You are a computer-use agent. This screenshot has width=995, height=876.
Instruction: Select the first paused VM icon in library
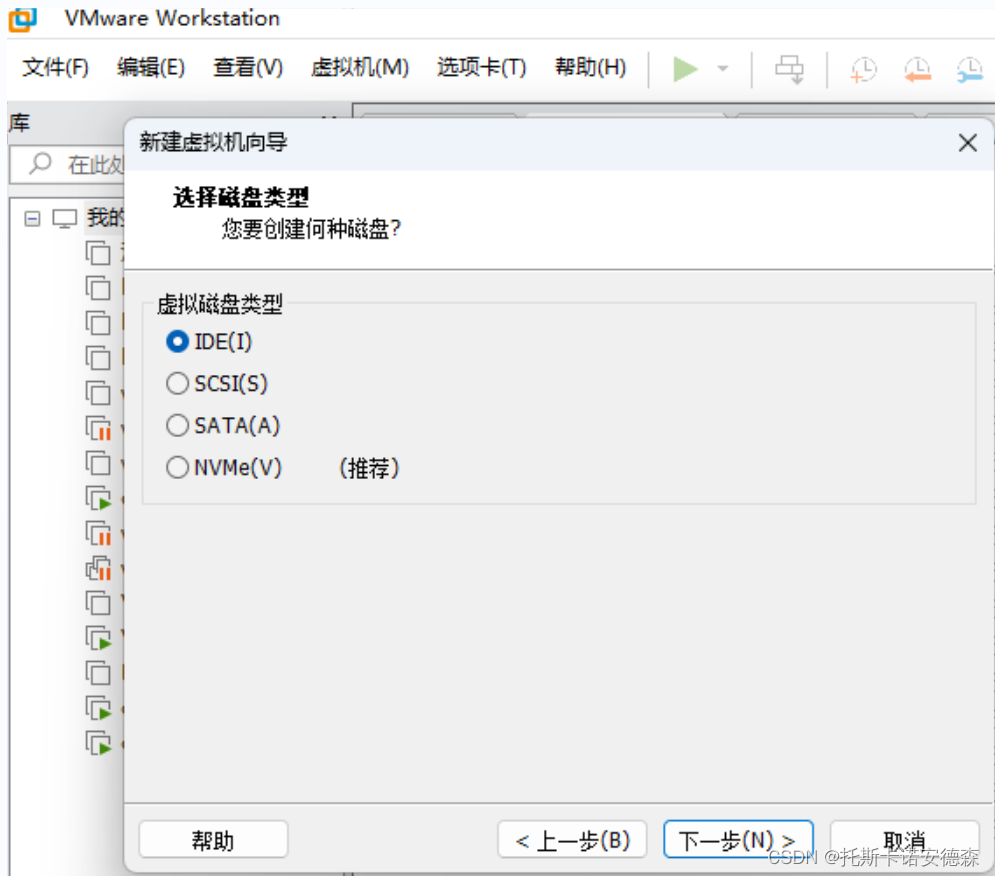pyautogui.click(x=98, y=428)
